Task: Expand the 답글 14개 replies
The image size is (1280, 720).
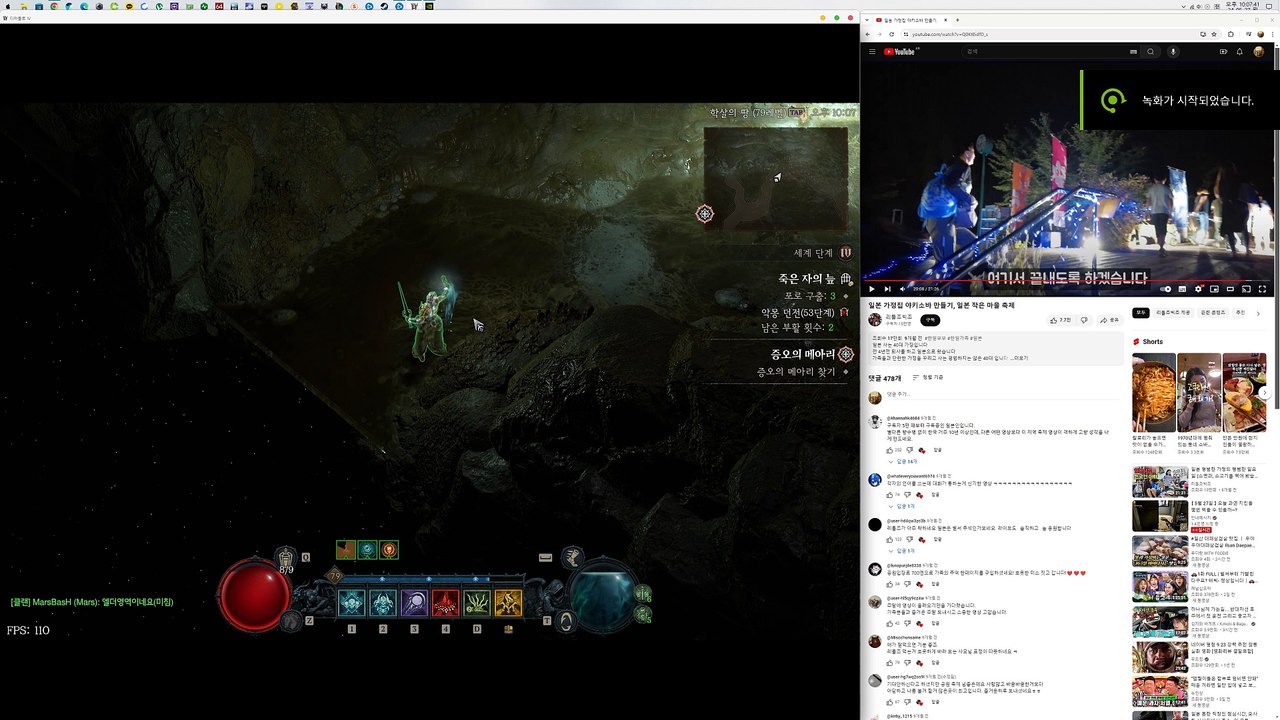Action: [x=903, y=462]
